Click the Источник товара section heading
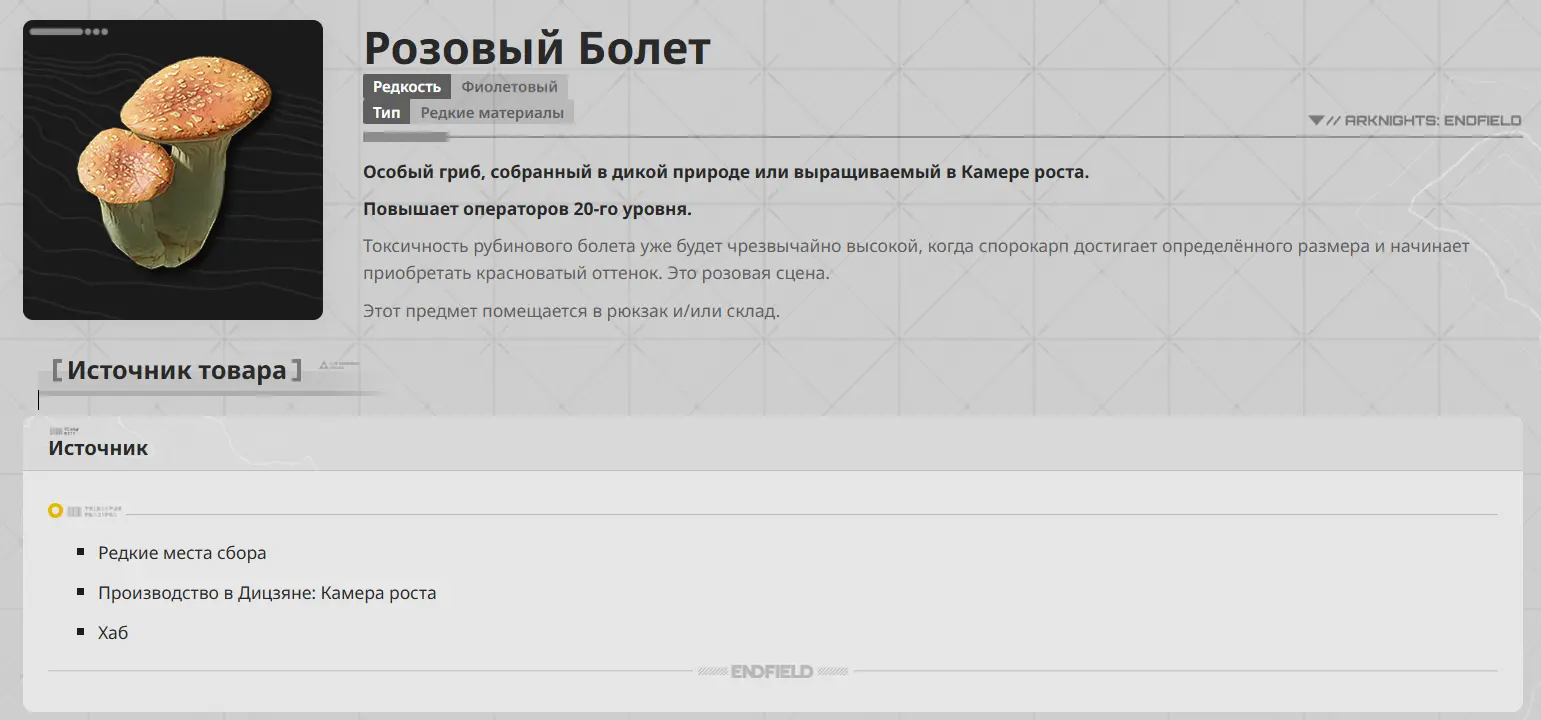This screenshot has height=720, width=1541. point(176,371)
